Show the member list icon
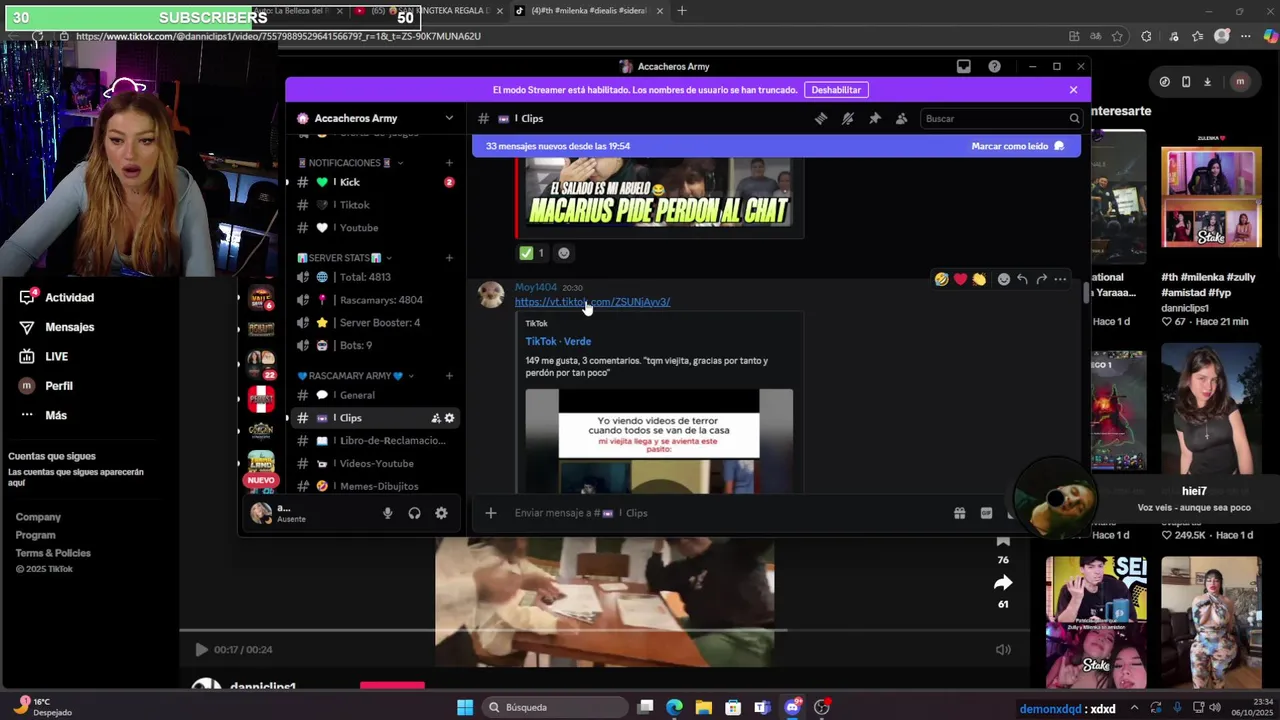Image resolution: width=1280 pixels, height=720 pixels. click(901, 118)
